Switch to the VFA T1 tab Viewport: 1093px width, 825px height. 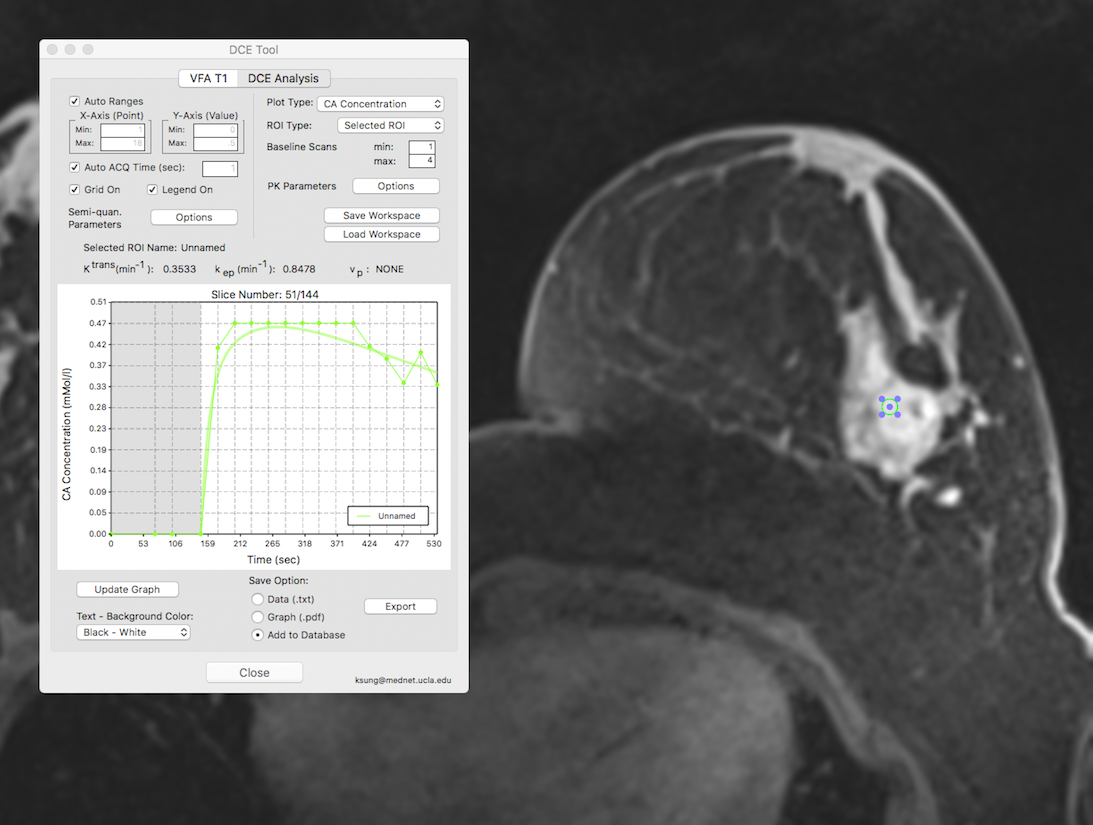209,79
